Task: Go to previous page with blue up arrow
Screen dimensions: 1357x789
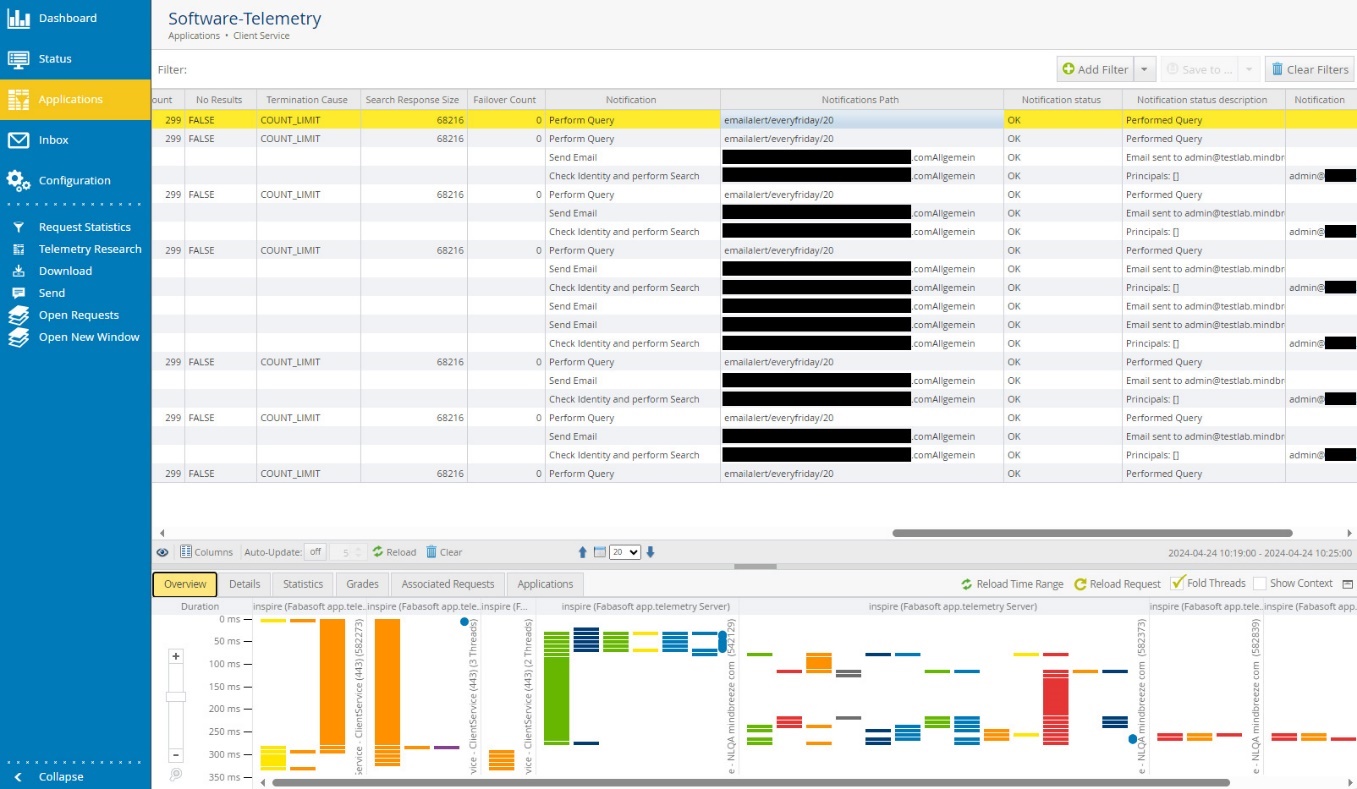Action: pos(583,552)
